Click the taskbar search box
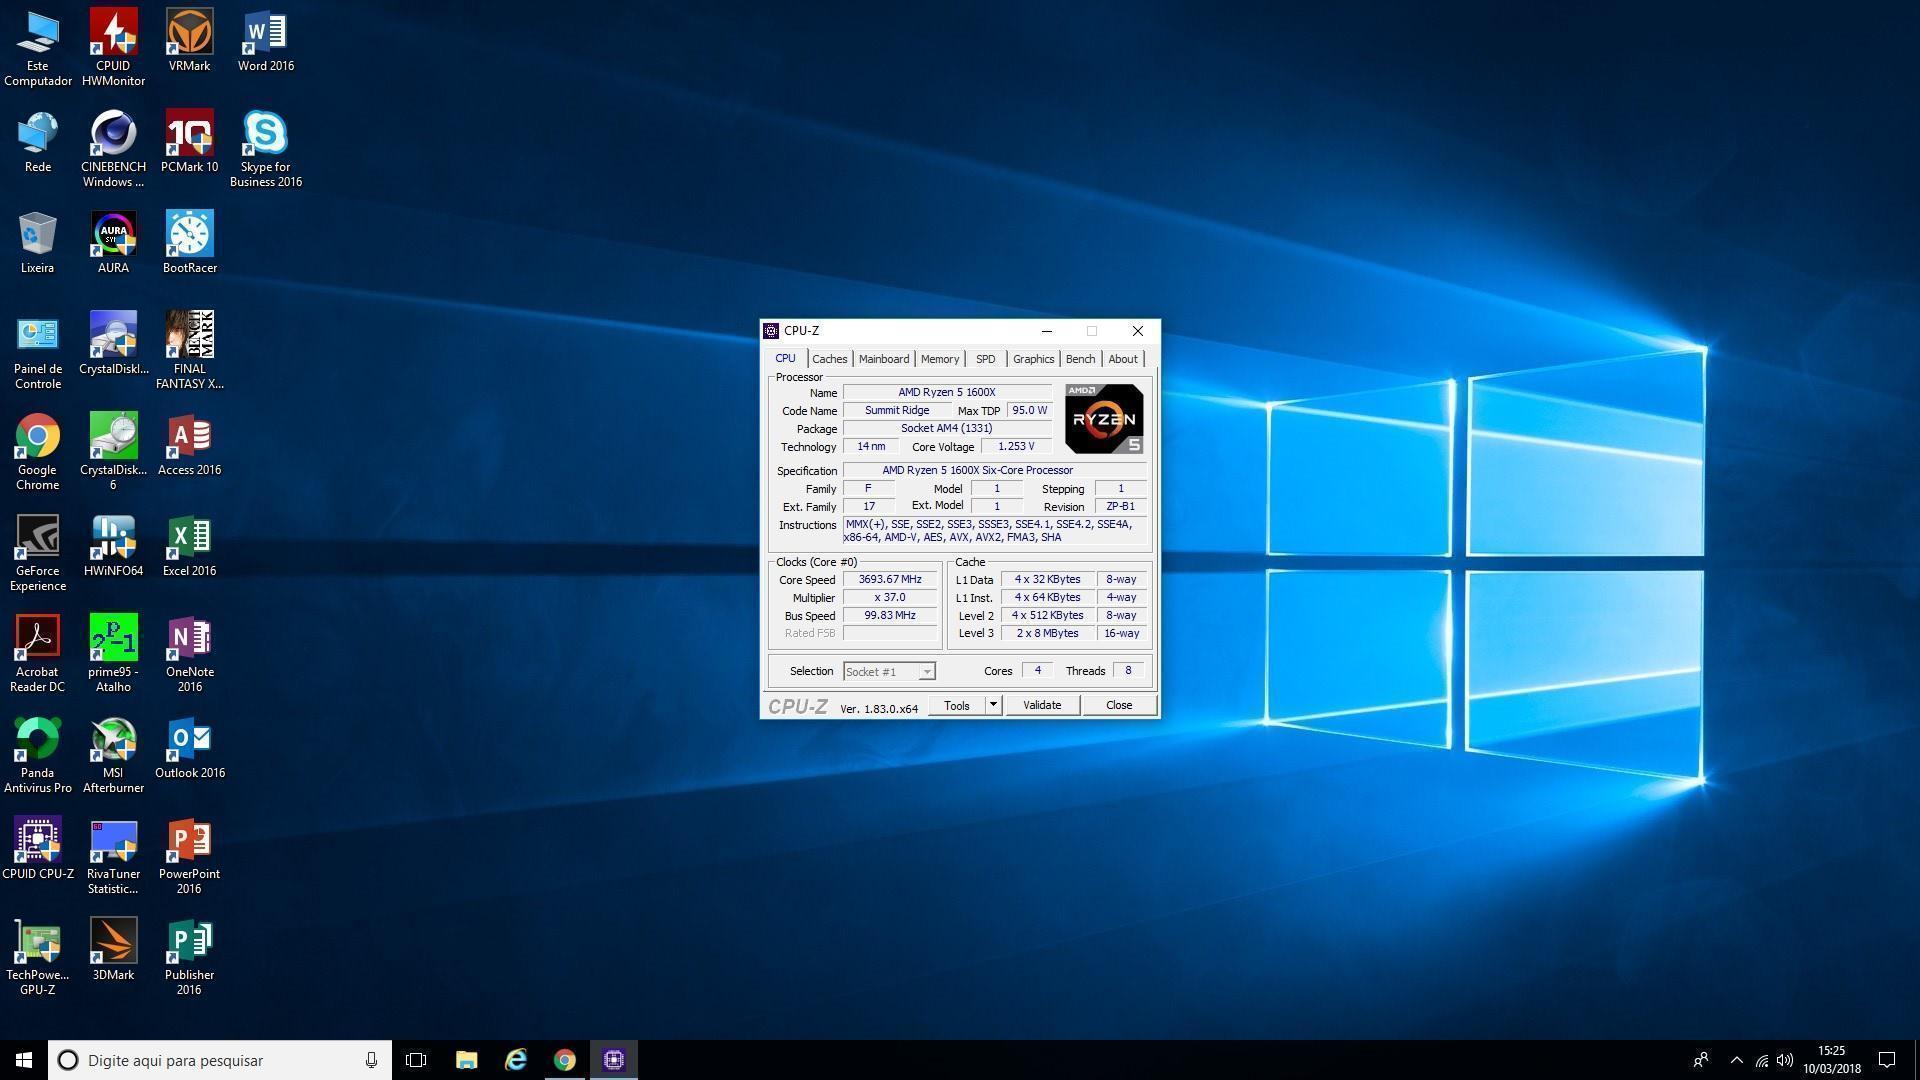Screen dimensions: 1920x1080 coord(219,1060)
